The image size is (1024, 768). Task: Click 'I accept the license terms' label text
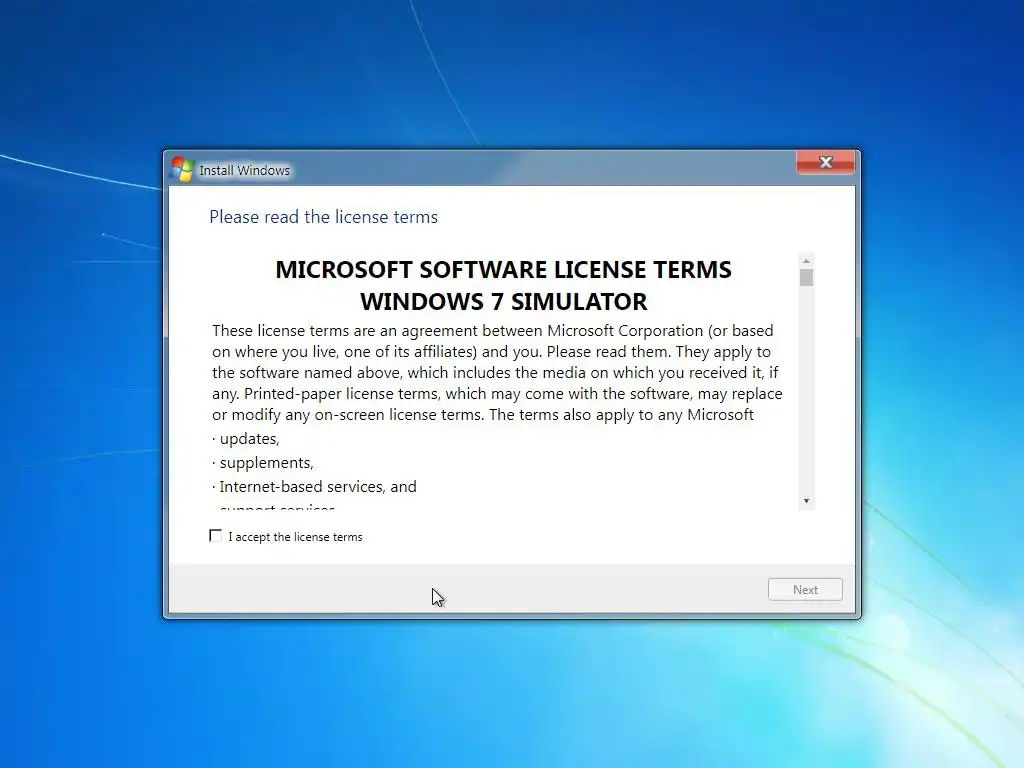295,537
